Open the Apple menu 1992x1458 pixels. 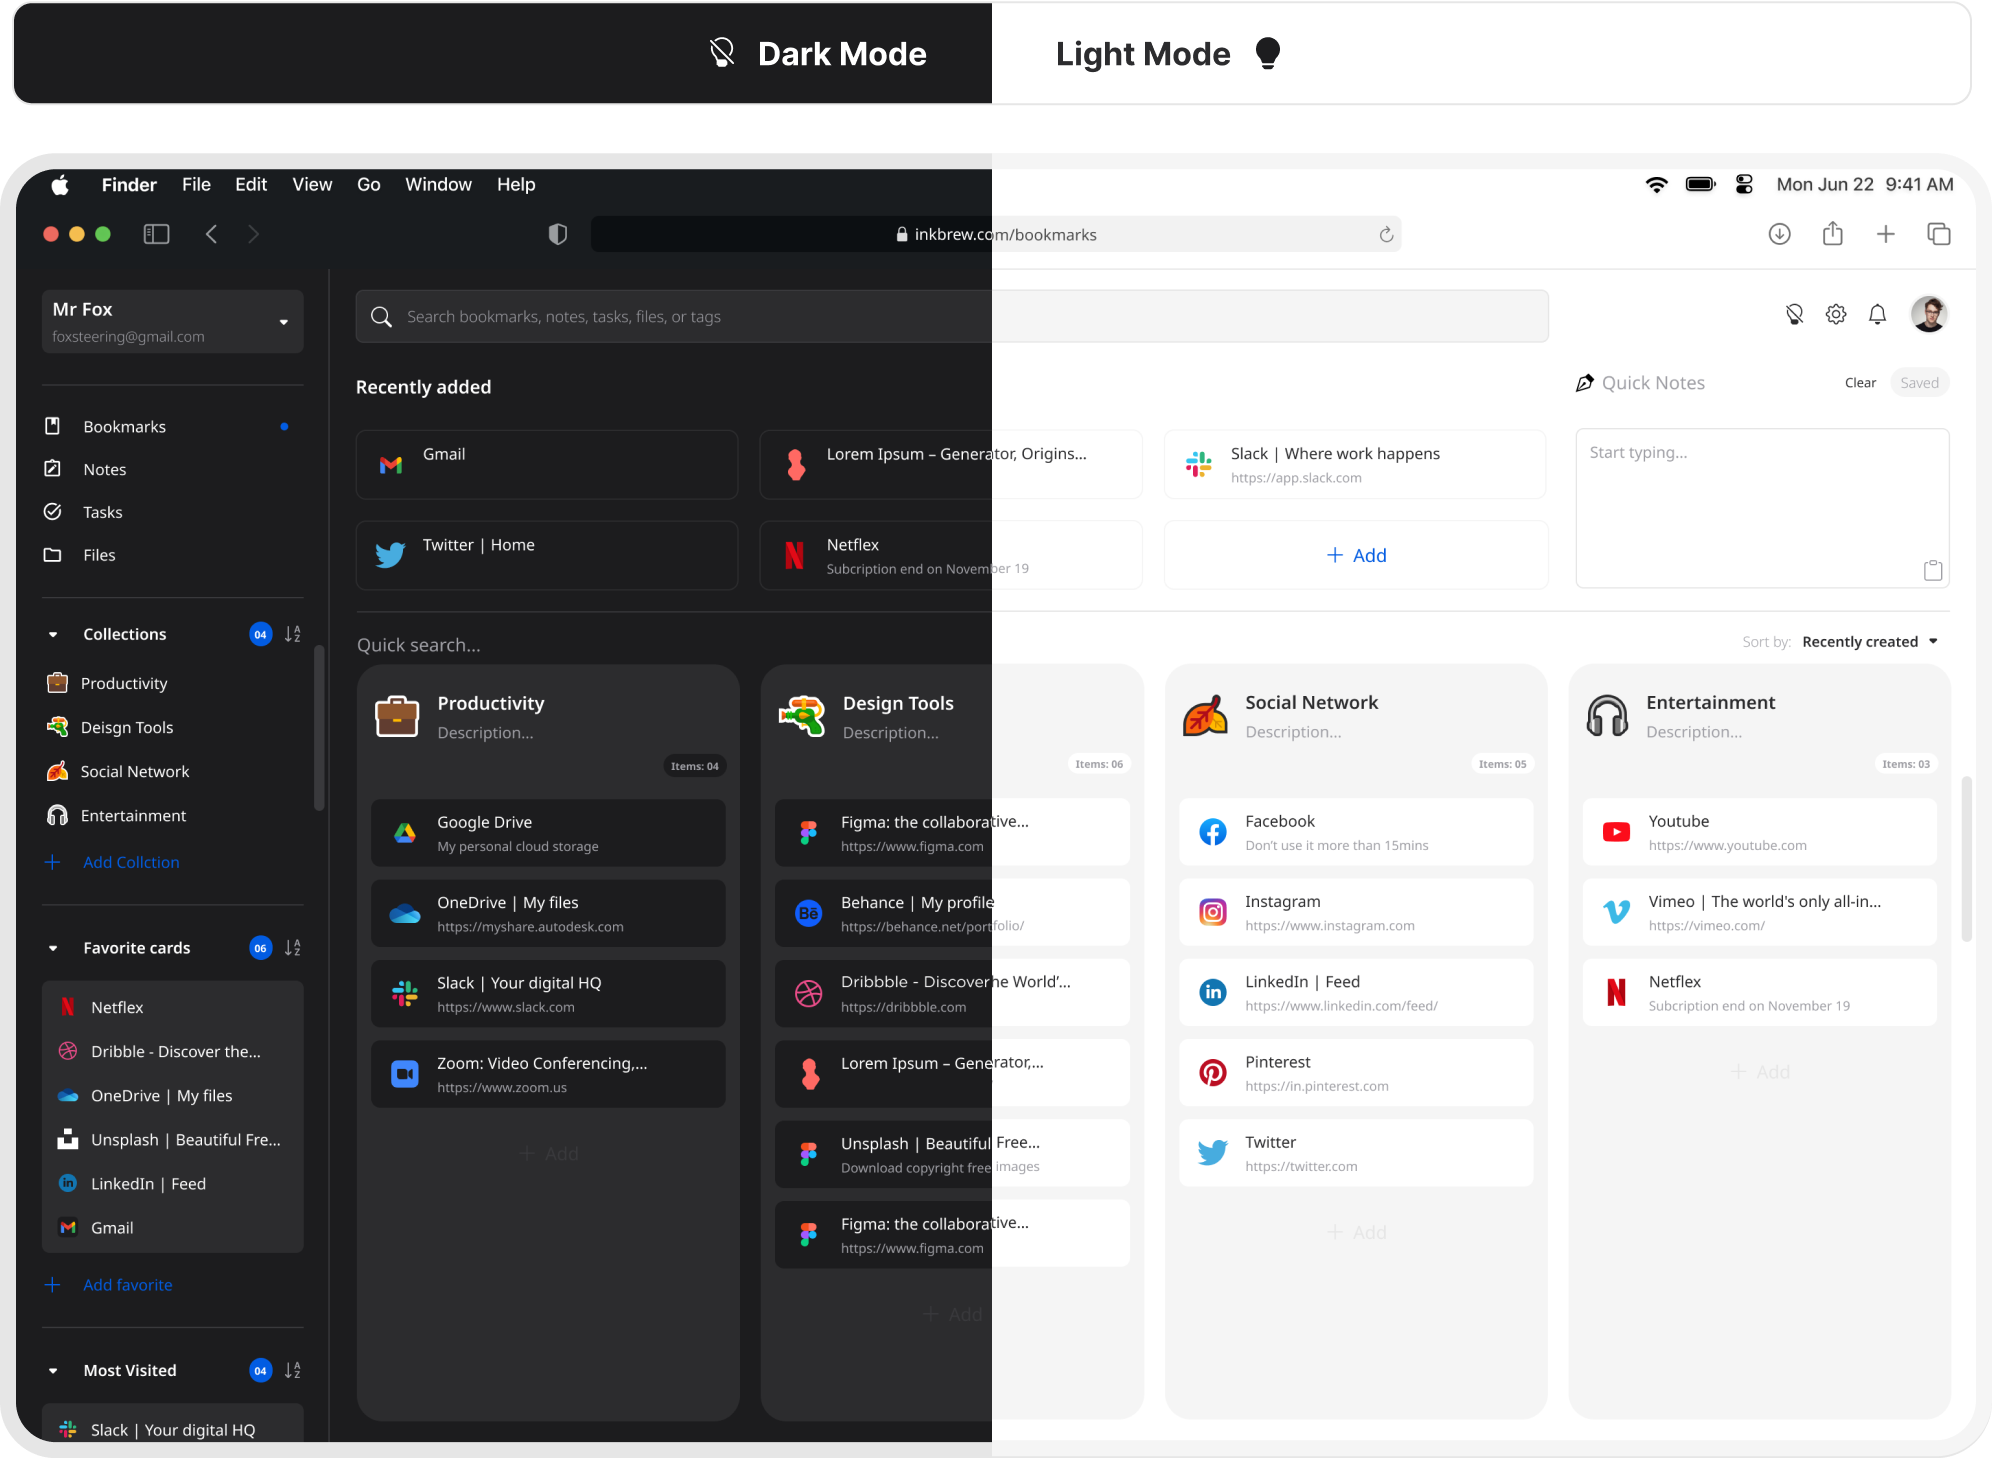pyautogui.click(x=60, y=184)
